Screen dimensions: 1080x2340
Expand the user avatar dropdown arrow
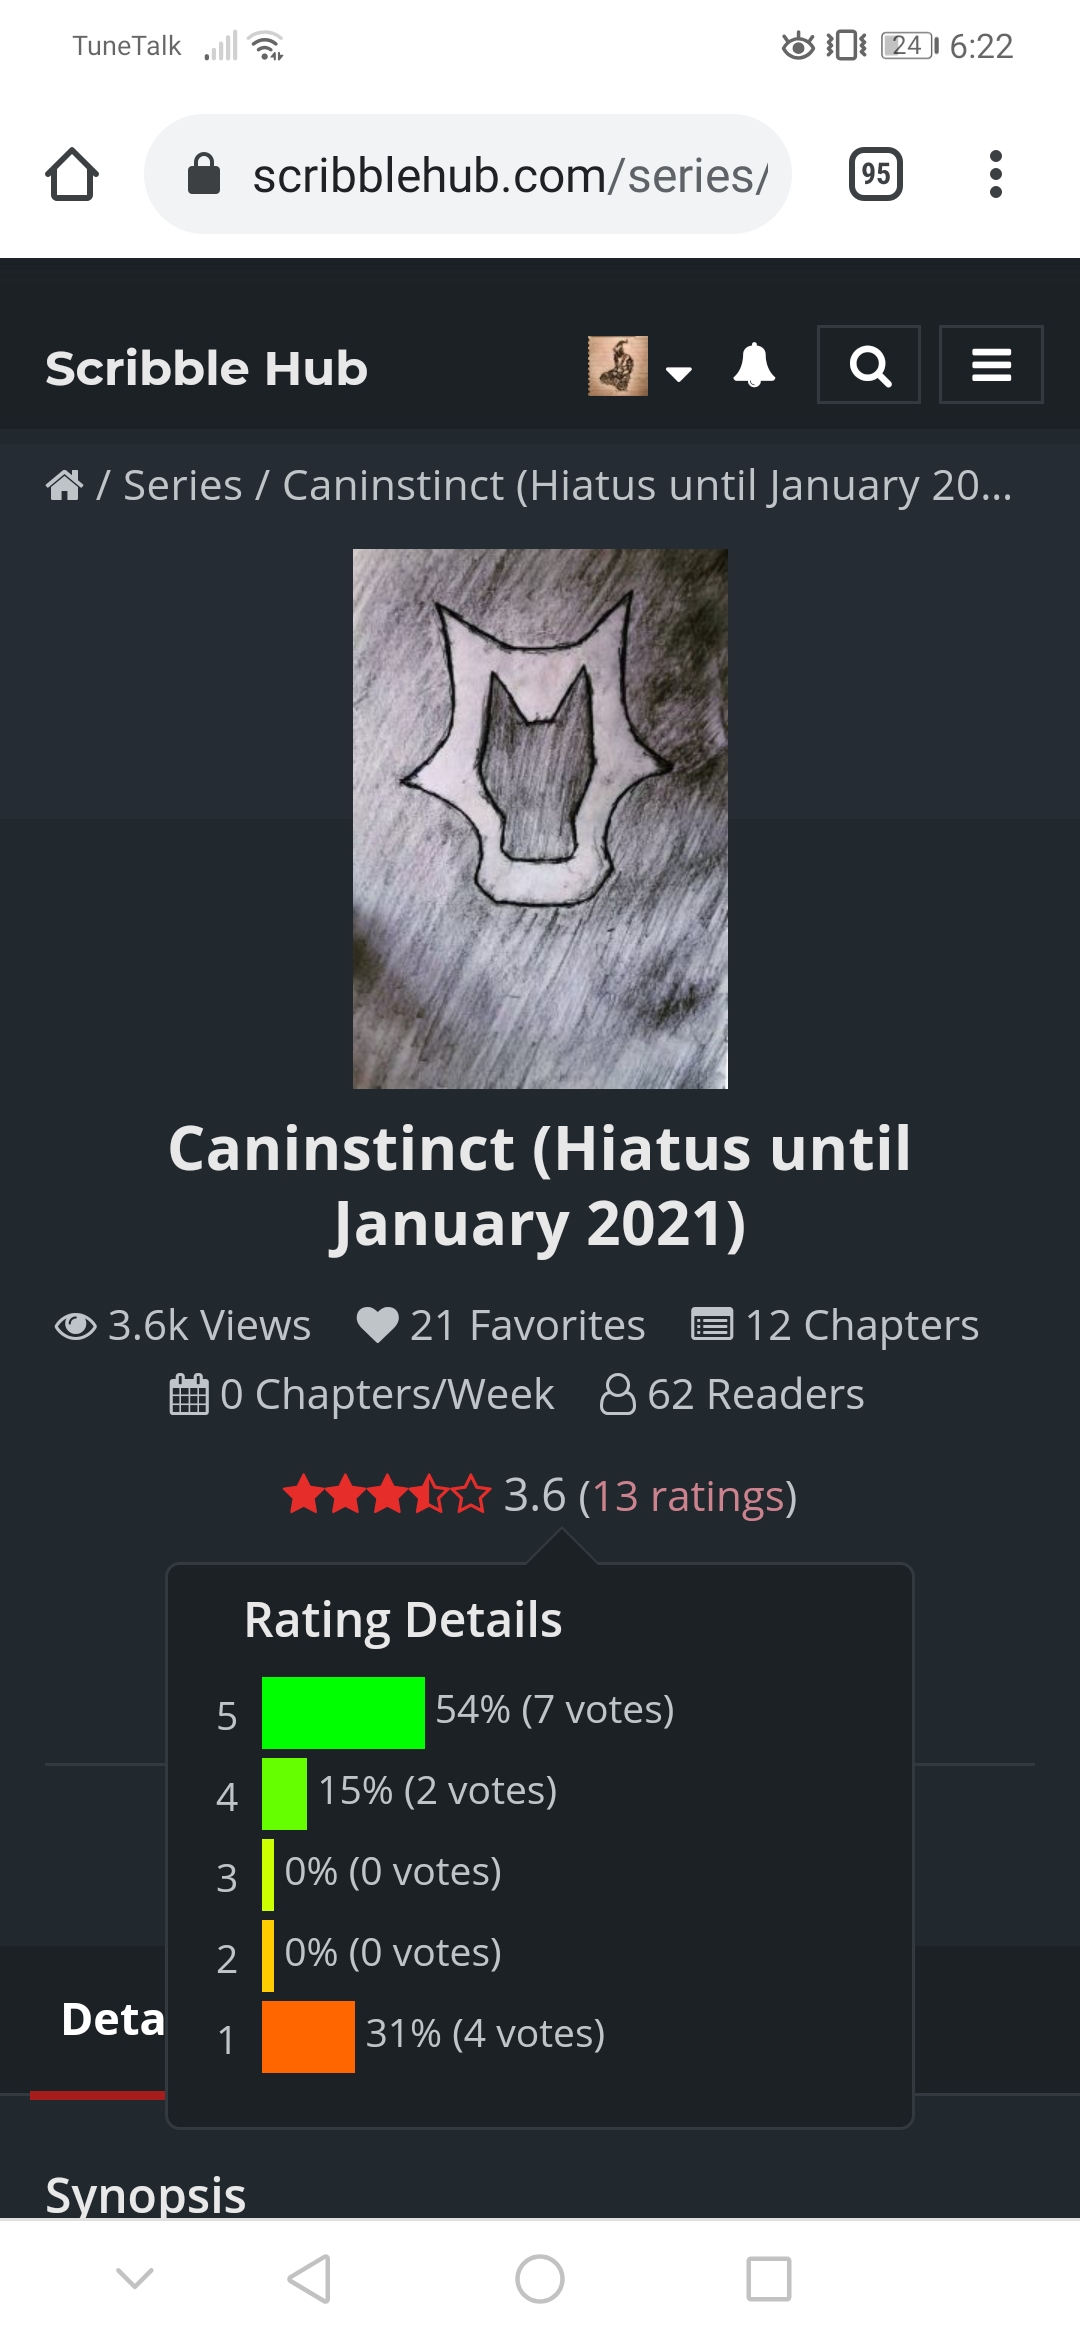click(679, 374)
